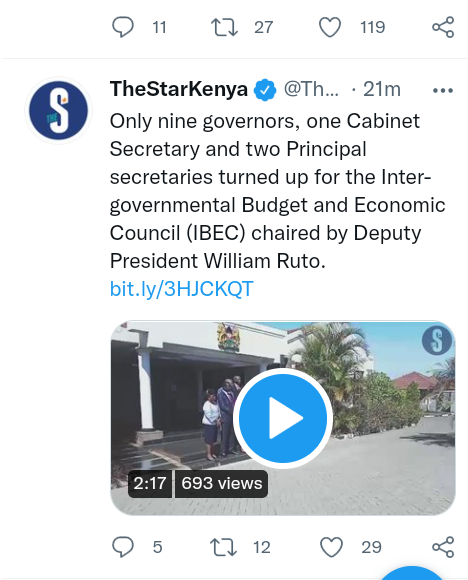Image resolution: width=468 pixels, height=580 pixels.
Task: Reply to TheStarKenya IBEC tweet
Action: tap(123, 547)
